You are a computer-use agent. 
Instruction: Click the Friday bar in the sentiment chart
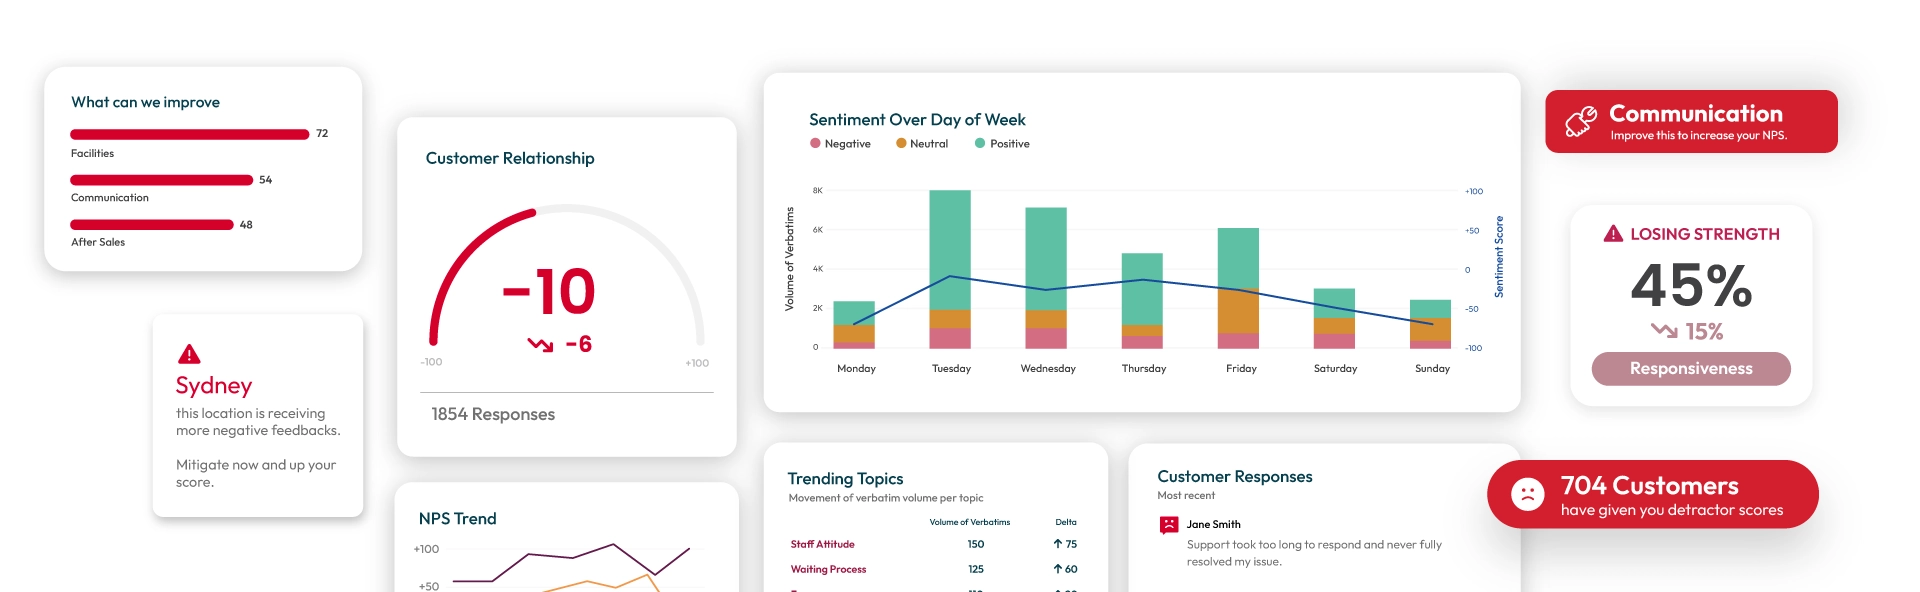[x=1238, y=288]
